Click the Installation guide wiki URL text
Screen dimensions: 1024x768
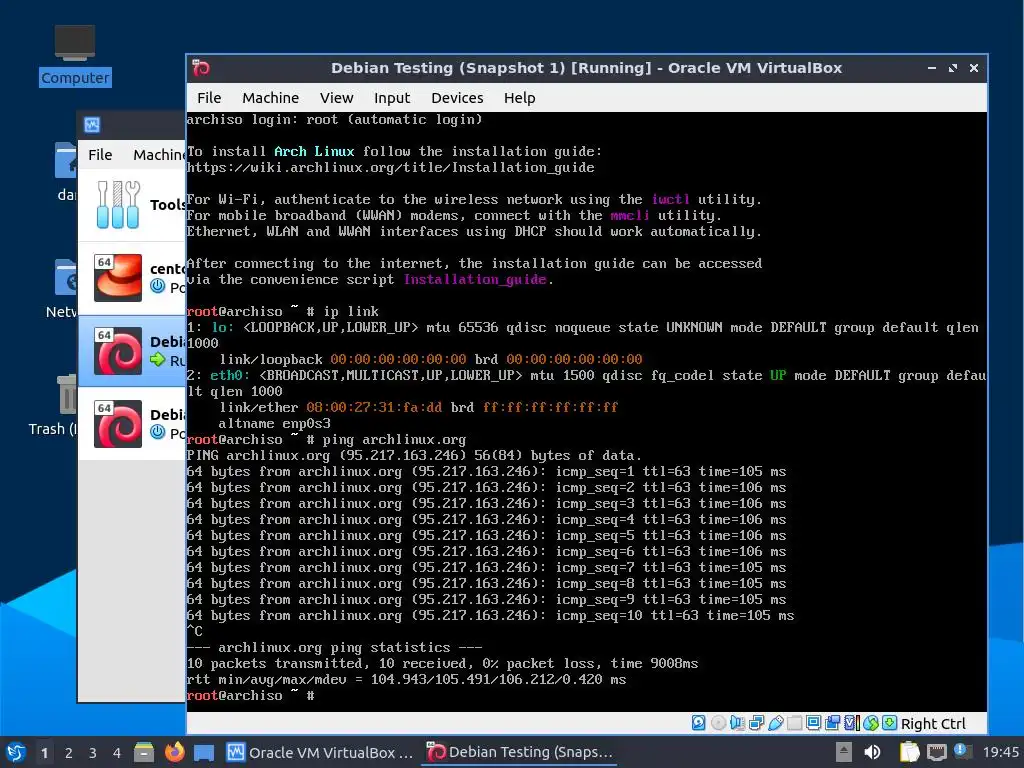tap(391, 167)
